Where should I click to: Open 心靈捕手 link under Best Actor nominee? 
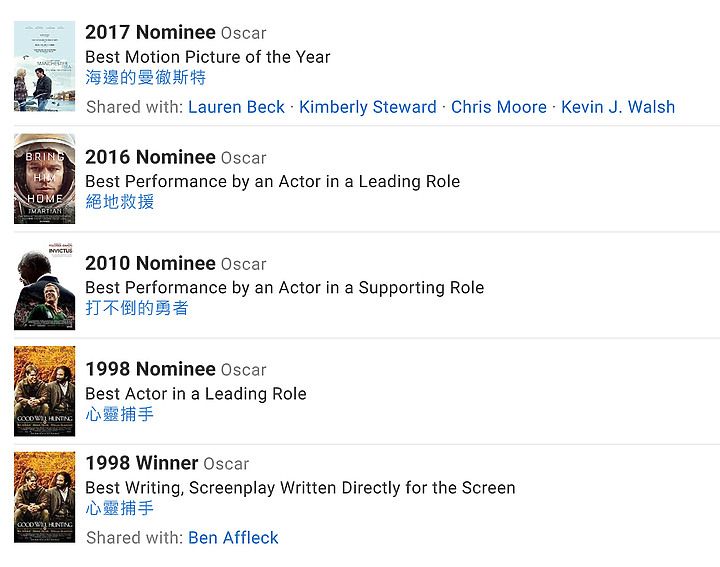(119, 414)
